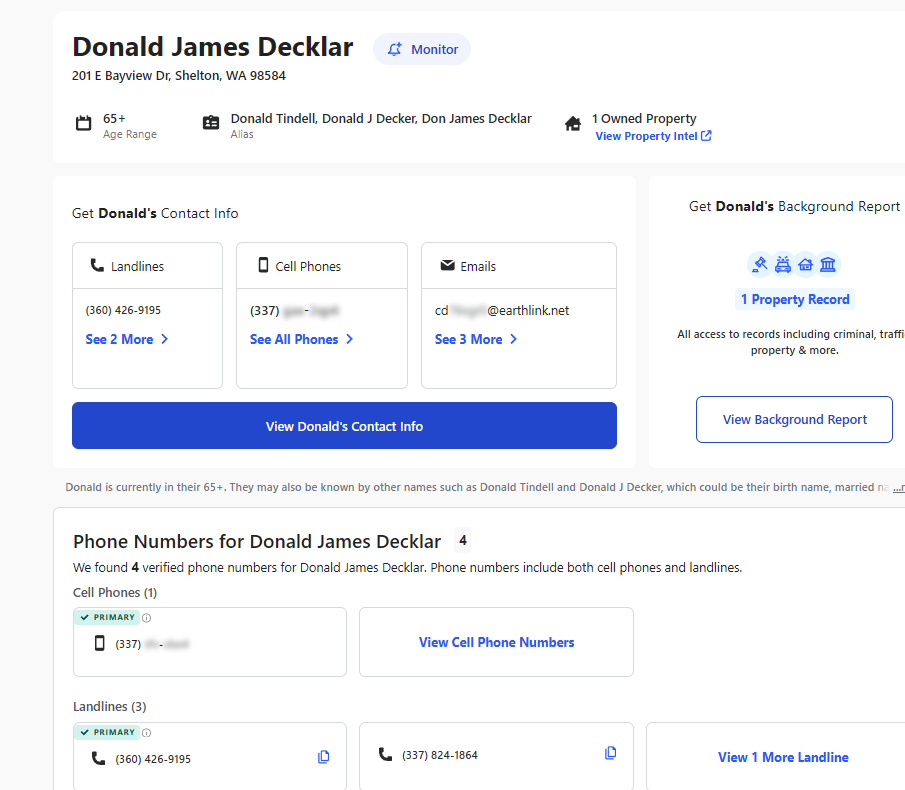Click View Background Report button
Viewport: 905px width, 790px height.
pos(794,420)
